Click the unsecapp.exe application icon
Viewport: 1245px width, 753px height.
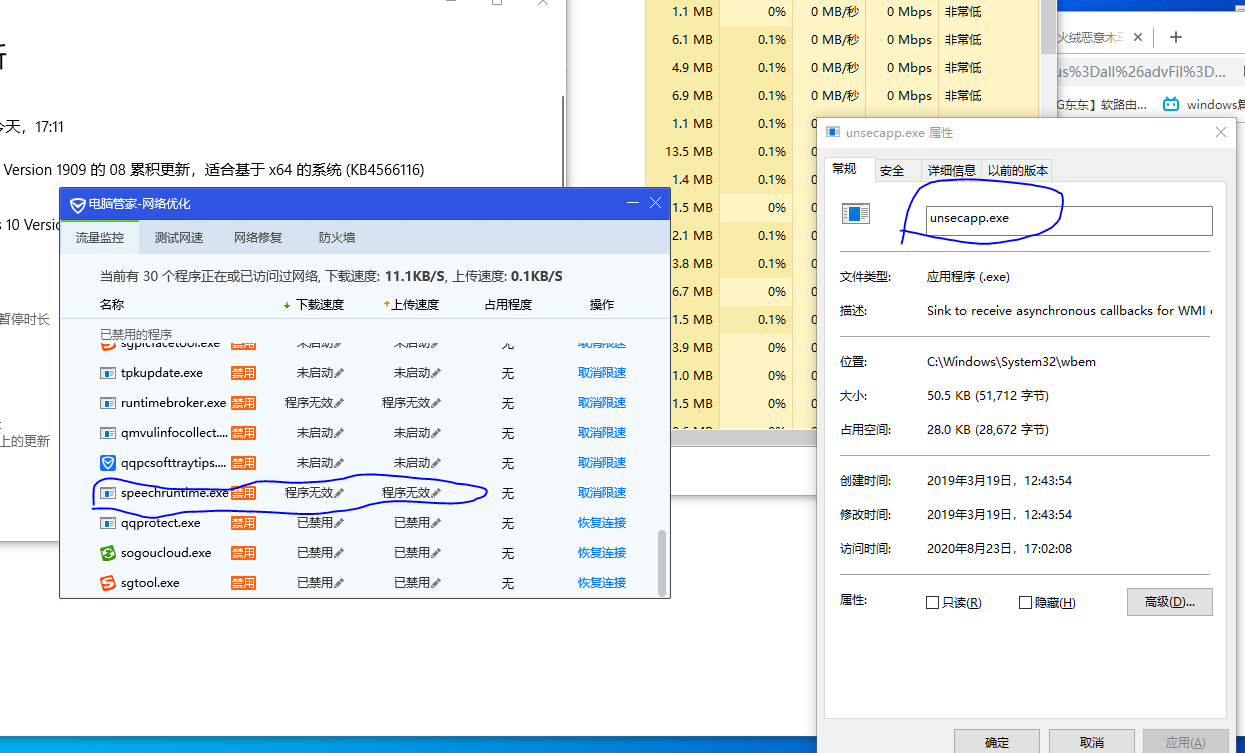click(856, 213)
